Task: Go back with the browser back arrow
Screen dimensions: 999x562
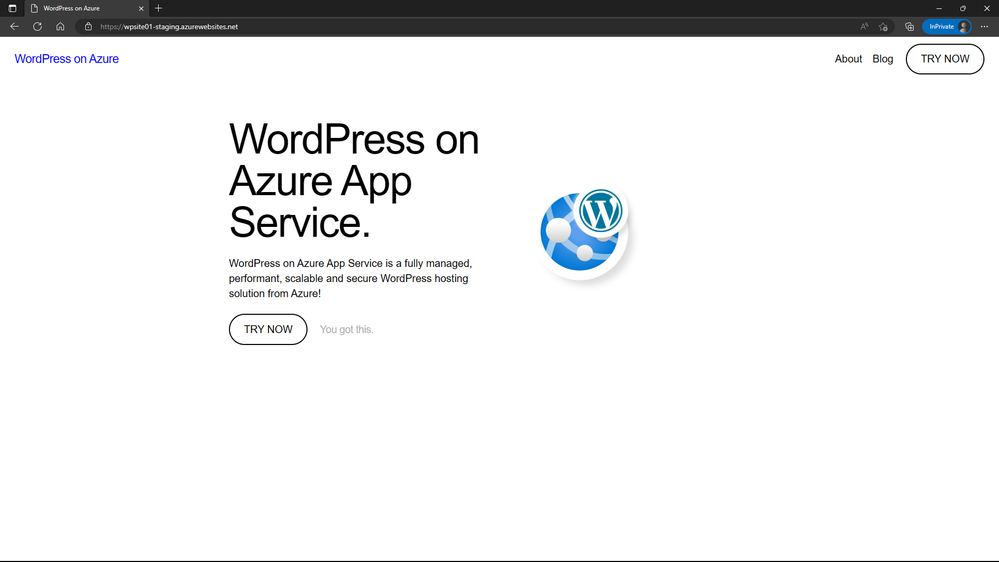Action: (14, 27)
